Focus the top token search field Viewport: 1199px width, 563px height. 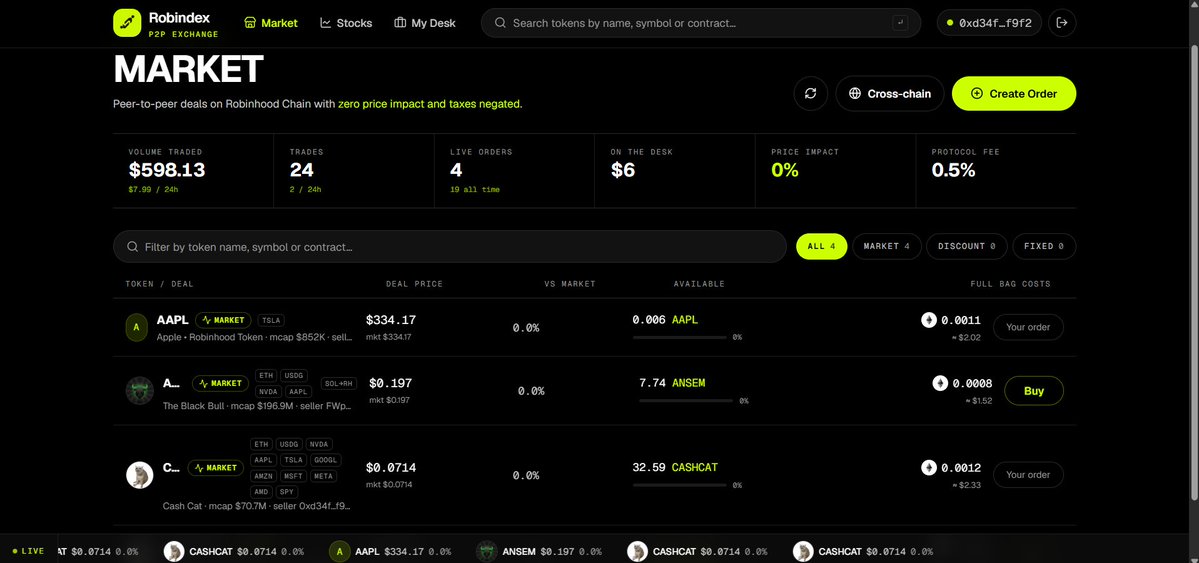tap(700, 23)
